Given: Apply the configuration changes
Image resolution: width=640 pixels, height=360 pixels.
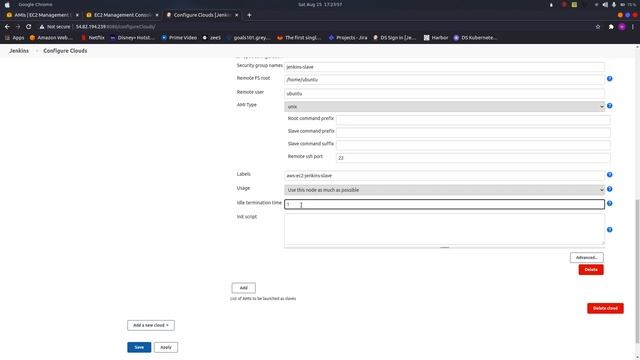Looking at the screenshot, I should (x=166, y=347).
